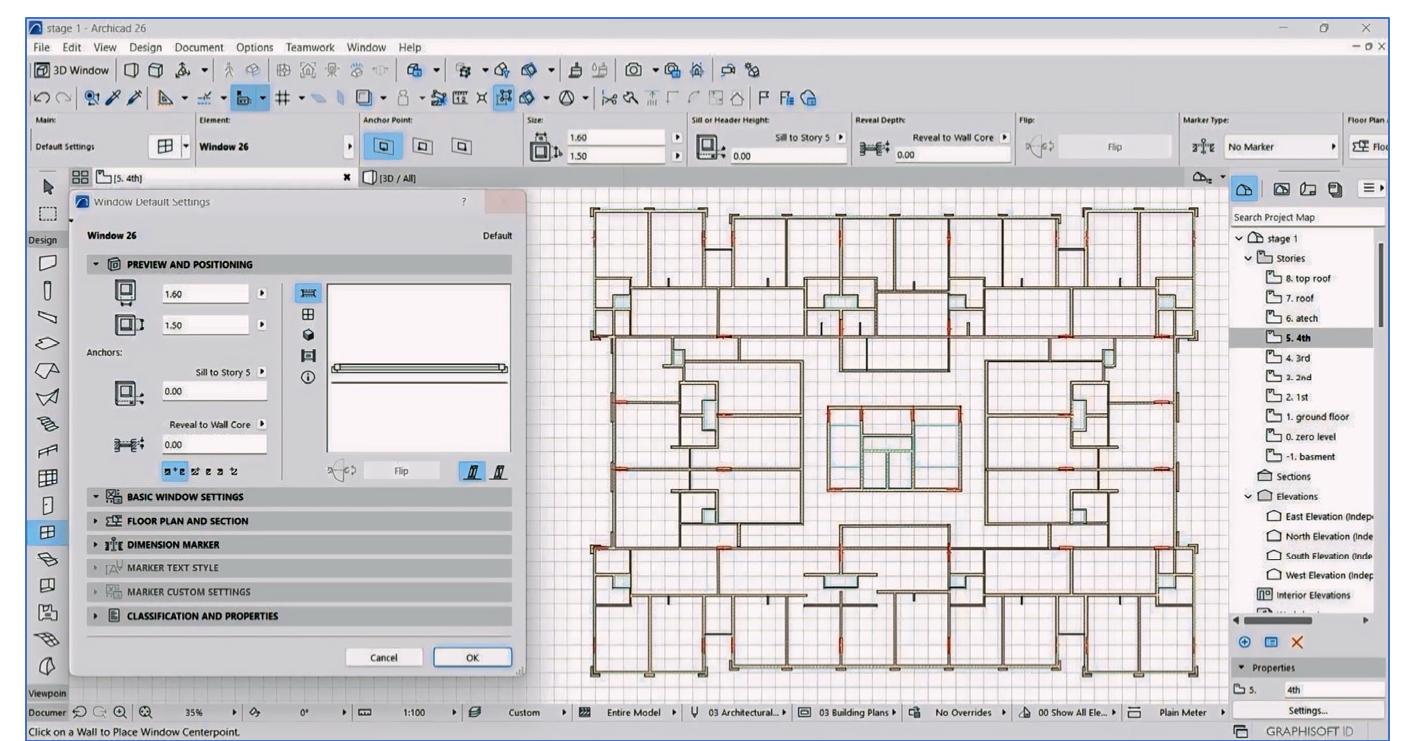Switch preview to floor plan view
The height and width of the screenshot is (741, 1408).
(x=309, y=293)
